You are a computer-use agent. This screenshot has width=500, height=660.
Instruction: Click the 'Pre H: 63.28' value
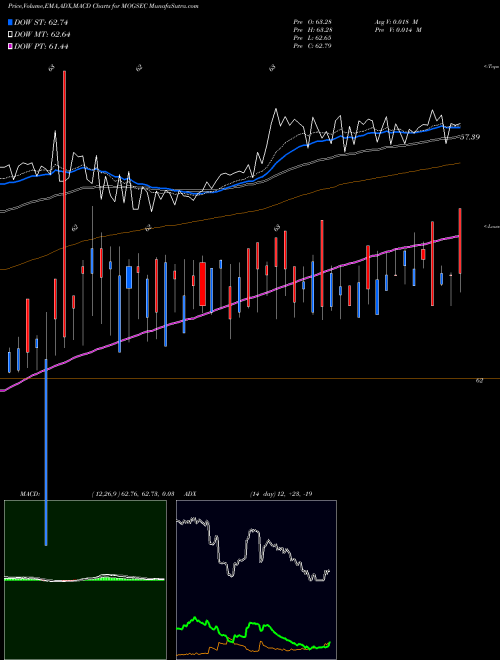[312, 30]
